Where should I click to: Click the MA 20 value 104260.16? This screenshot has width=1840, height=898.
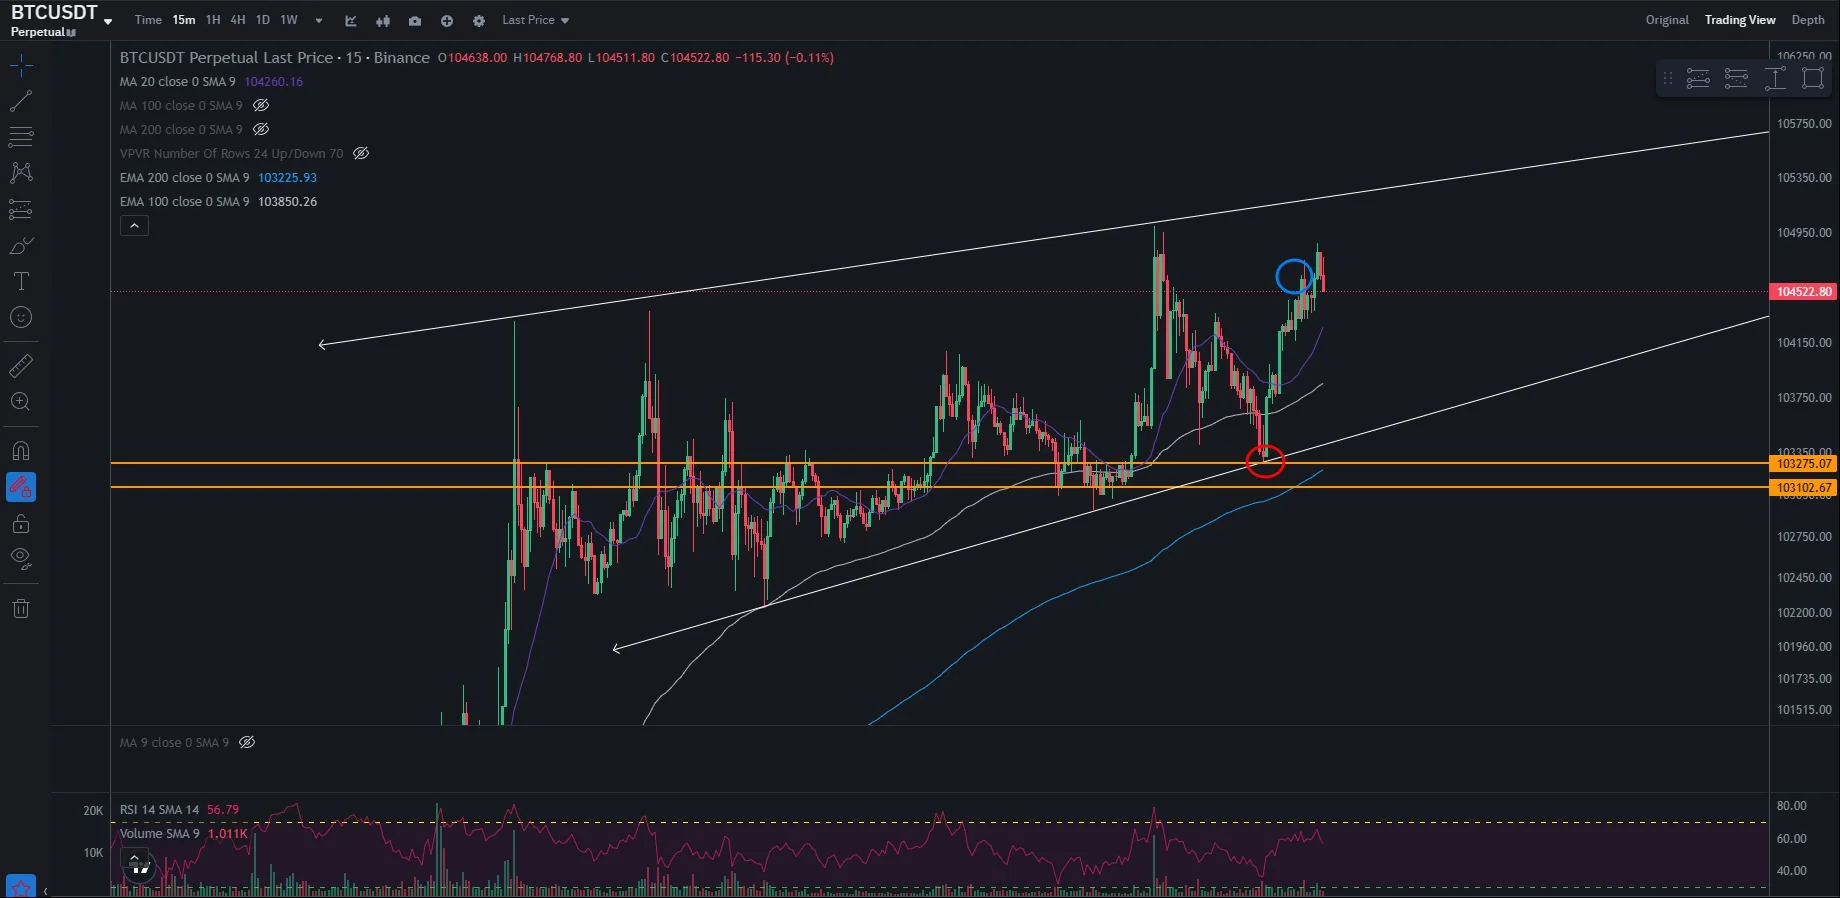(274, 82)
